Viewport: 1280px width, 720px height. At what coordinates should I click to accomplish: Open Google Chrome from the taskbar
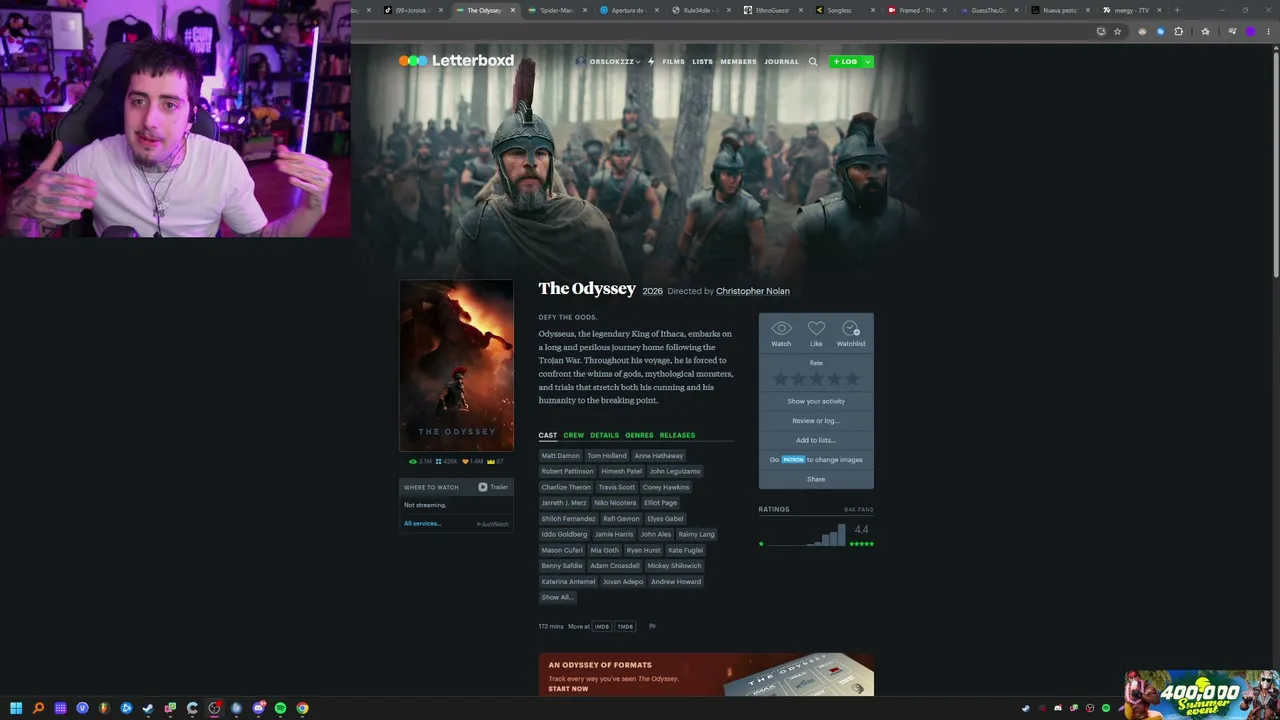coord(302,708)
